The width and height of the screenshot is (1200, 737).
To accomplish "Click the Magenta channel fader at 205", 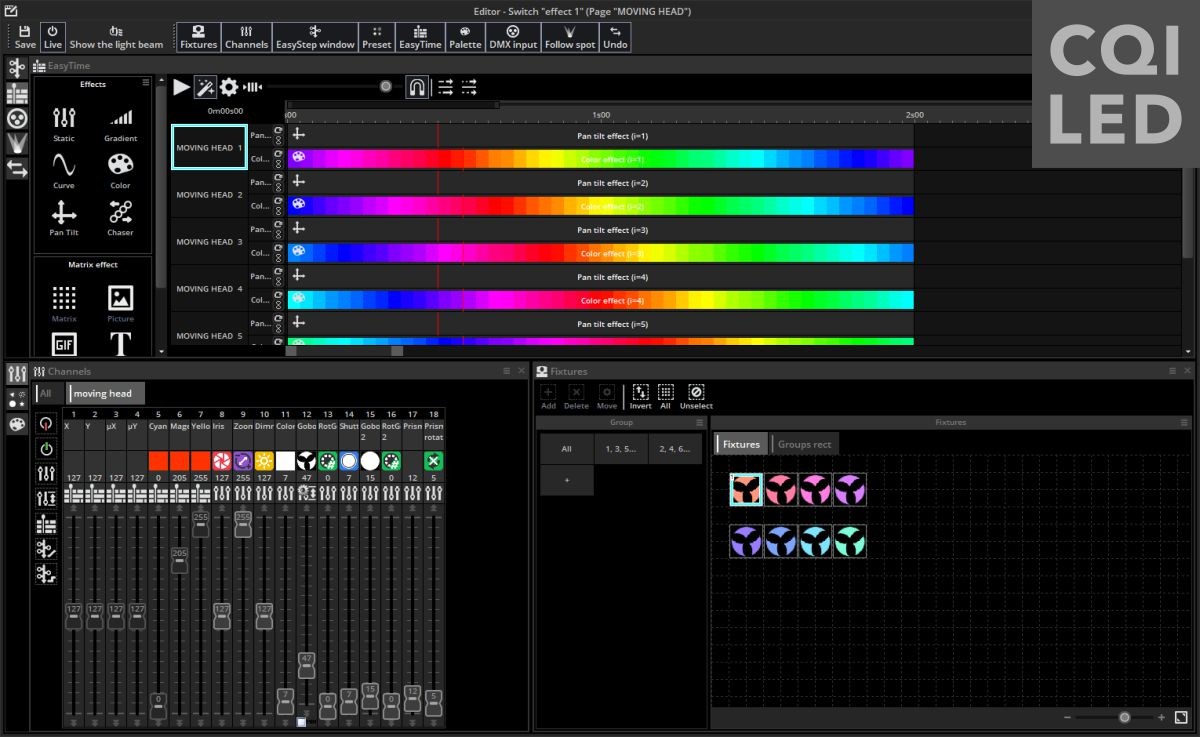I will [x=179, y=559].
